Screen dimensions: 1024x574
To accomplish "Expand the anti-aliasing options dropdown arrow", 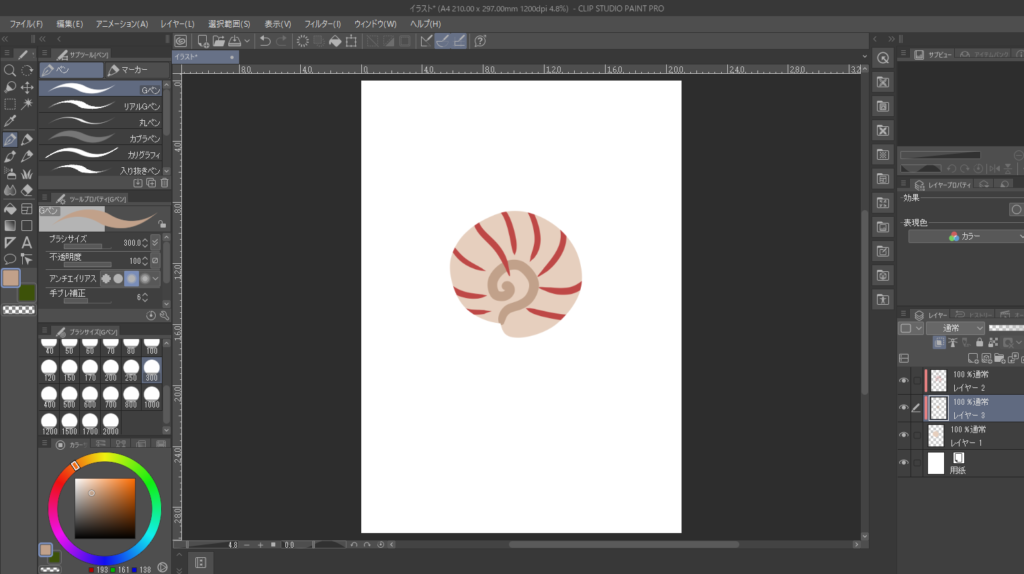I will pyautogui.click(x=155, y=278).
